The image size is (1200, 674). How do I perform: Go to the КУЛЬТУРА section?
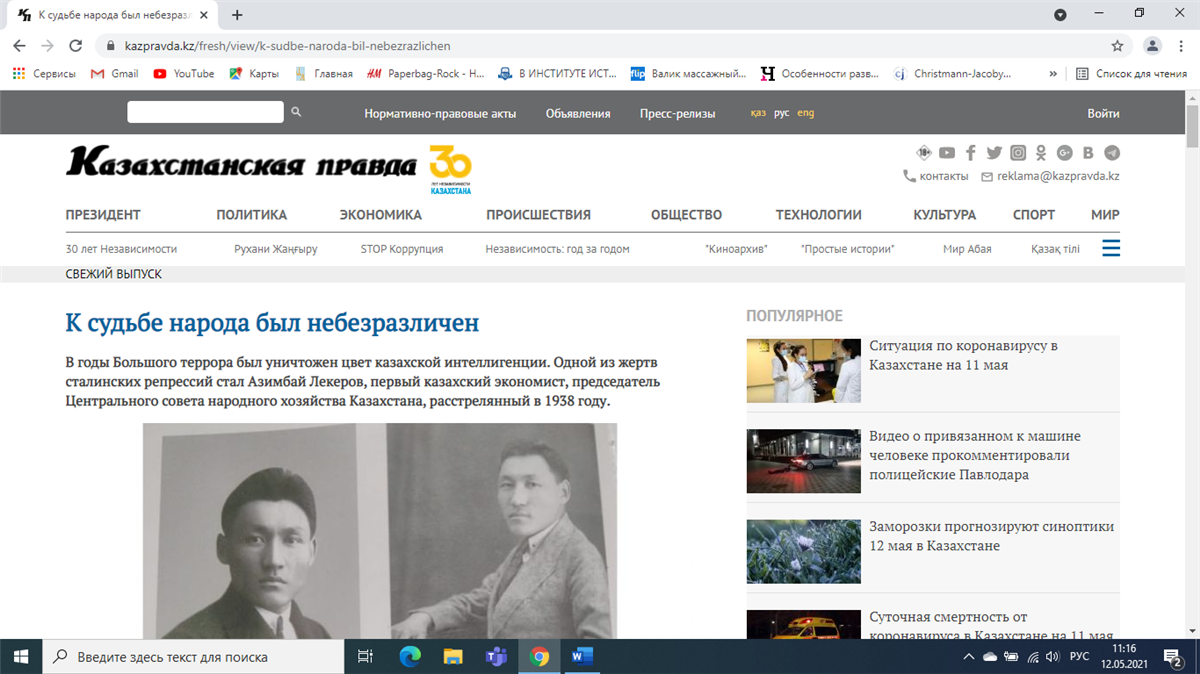tap(944, 215)
